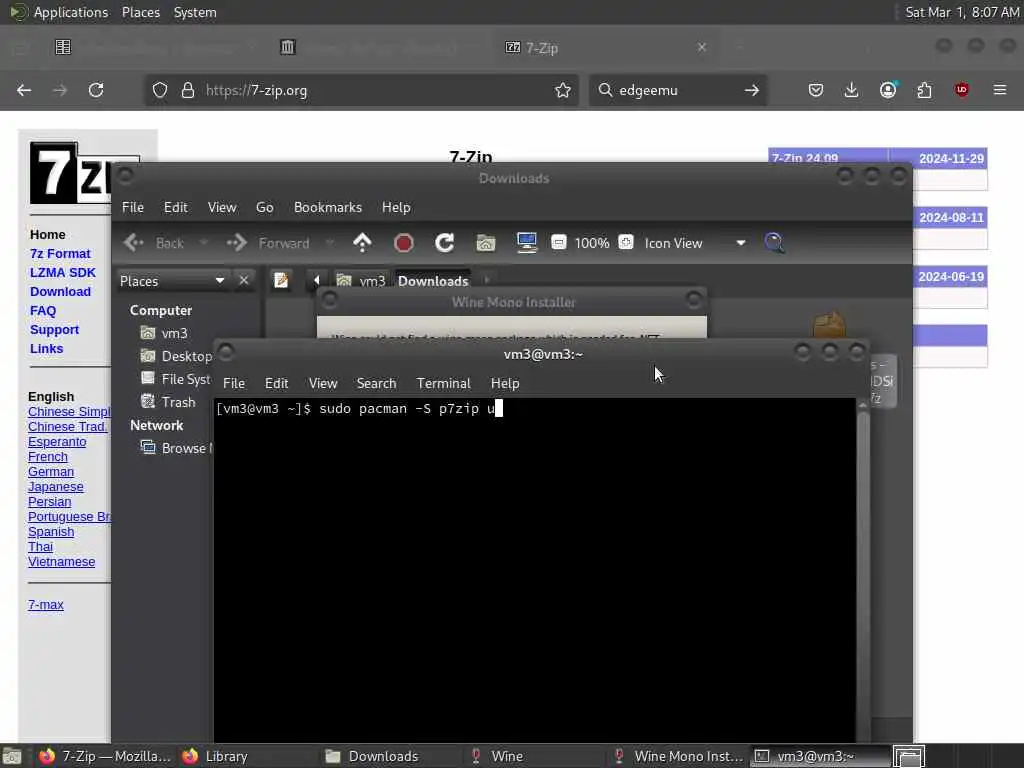Open Forward history dropdown arrow
Viewport: 1024px width, 768px height.
330,243
